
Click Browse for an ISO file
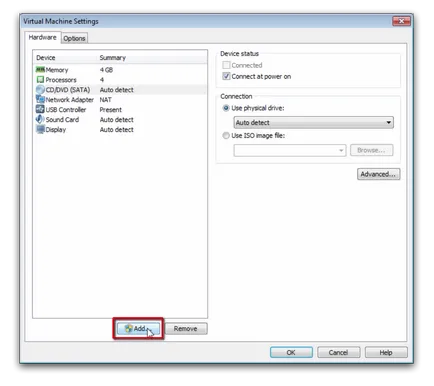pos(371,150)
